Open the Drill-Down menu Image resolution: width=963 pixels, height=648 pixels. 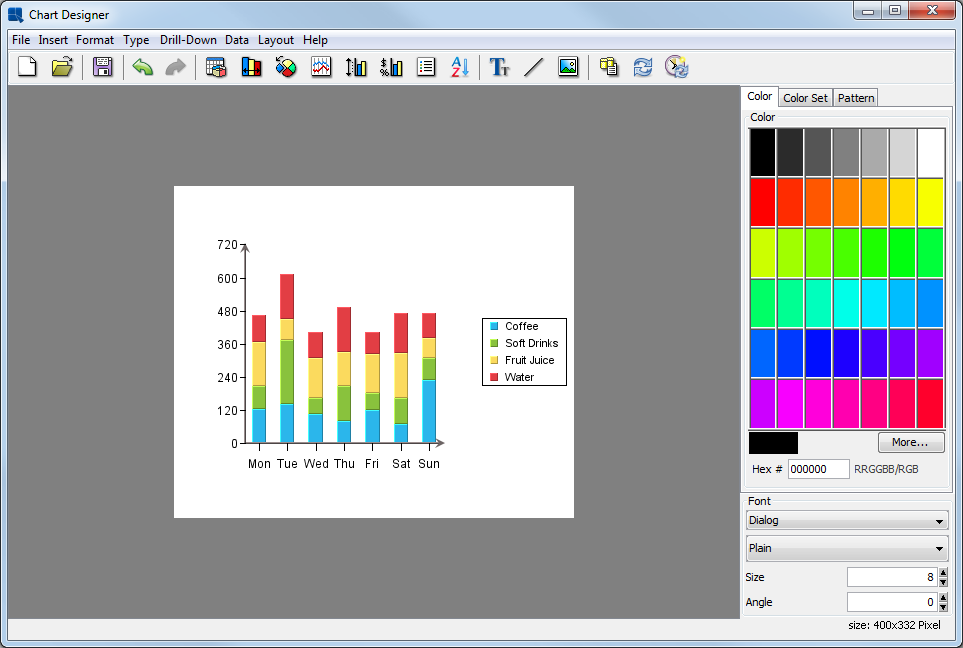(x=189, y=40)
